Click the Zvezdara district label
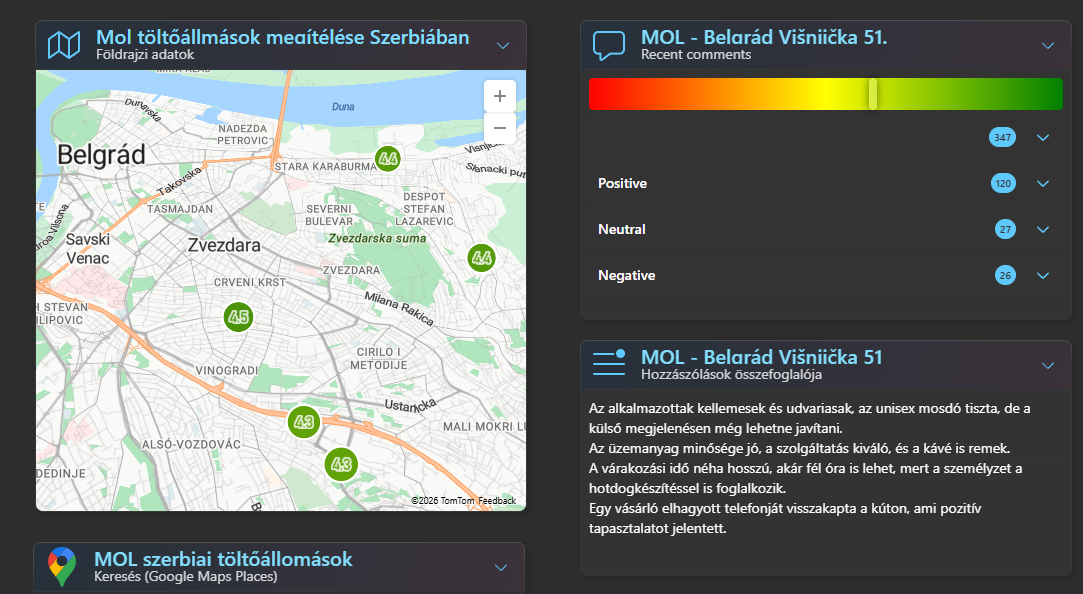 coord(224,245)
